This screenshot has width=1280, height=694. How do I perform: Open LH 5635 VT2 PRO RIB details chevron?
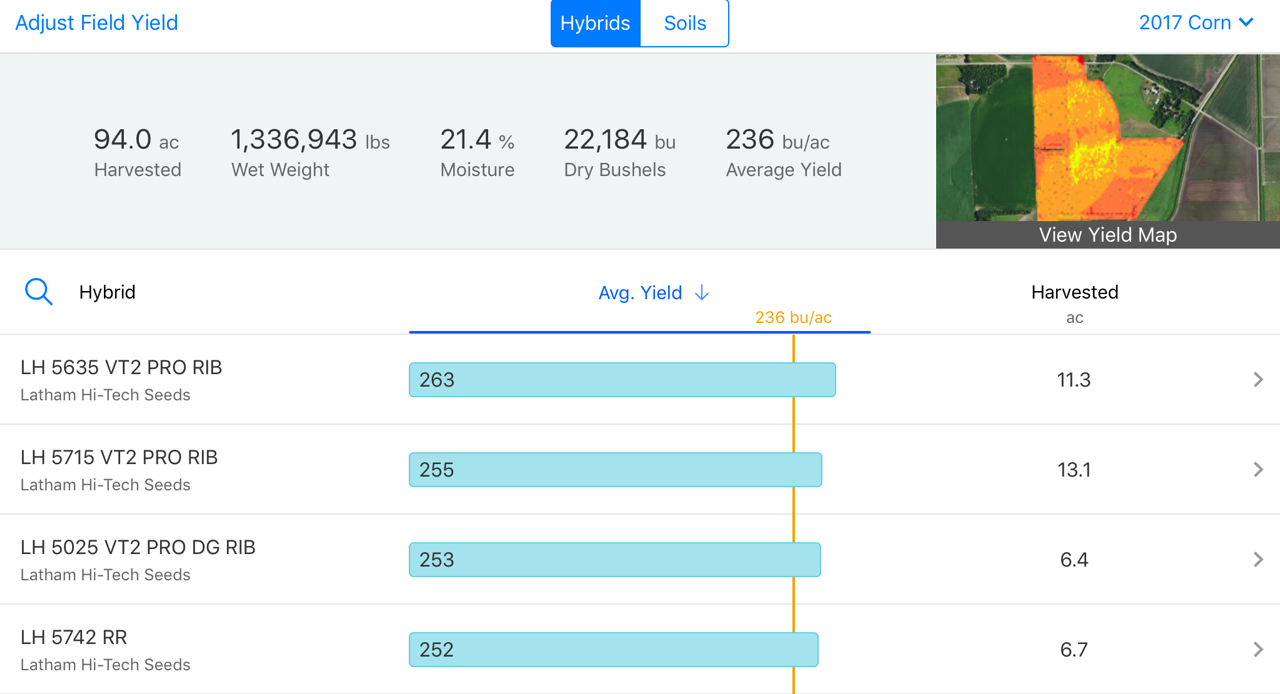tap(1258, 380)
